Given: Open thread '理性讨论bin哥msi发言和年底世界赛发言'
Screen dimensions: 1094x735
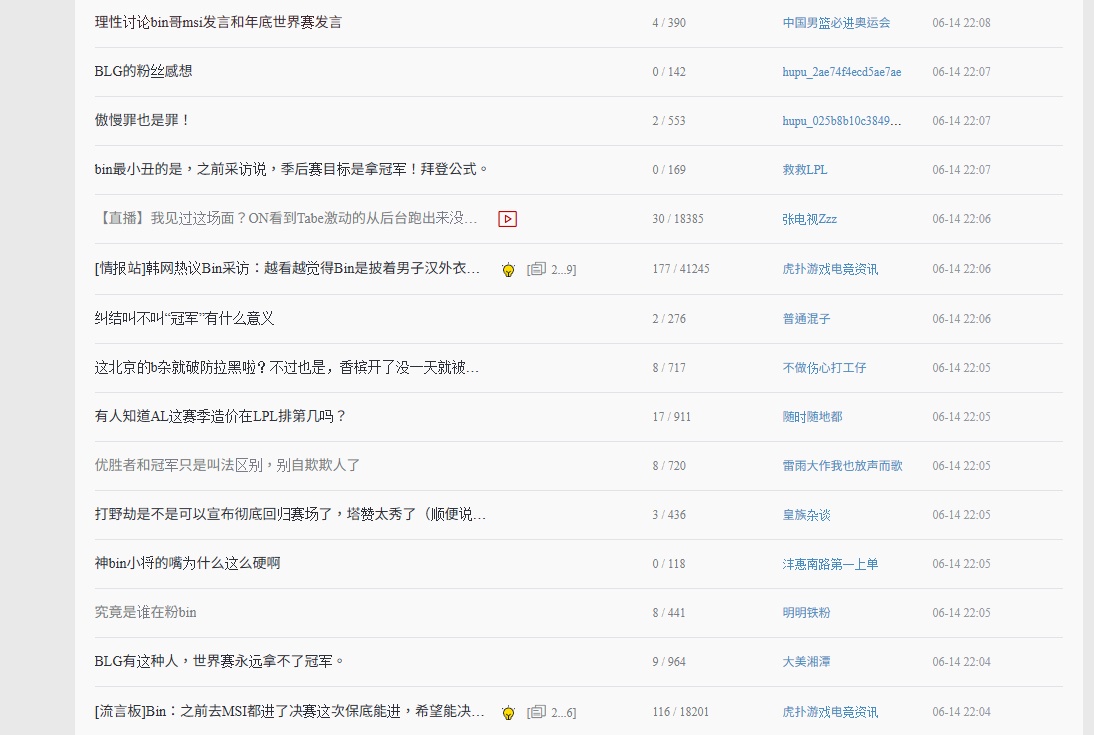Looking at the screenshot, I should [218, 22].
